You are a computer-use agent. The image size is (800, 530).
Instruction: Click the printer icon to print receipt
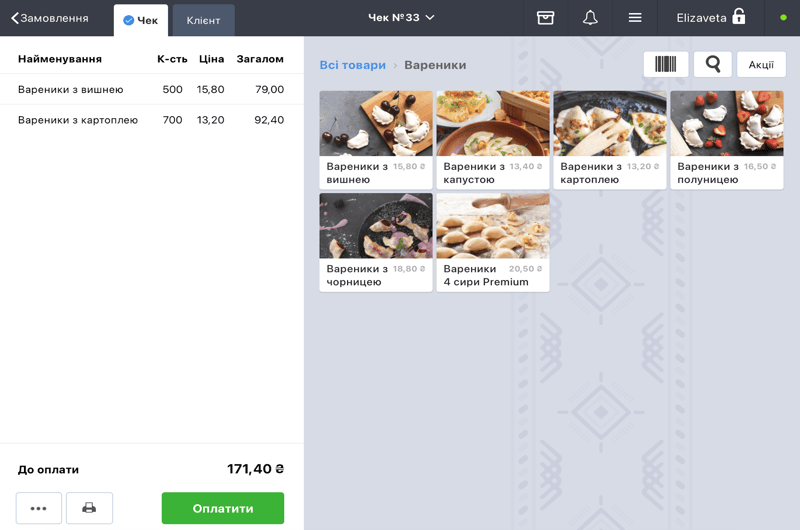(89, 508)
